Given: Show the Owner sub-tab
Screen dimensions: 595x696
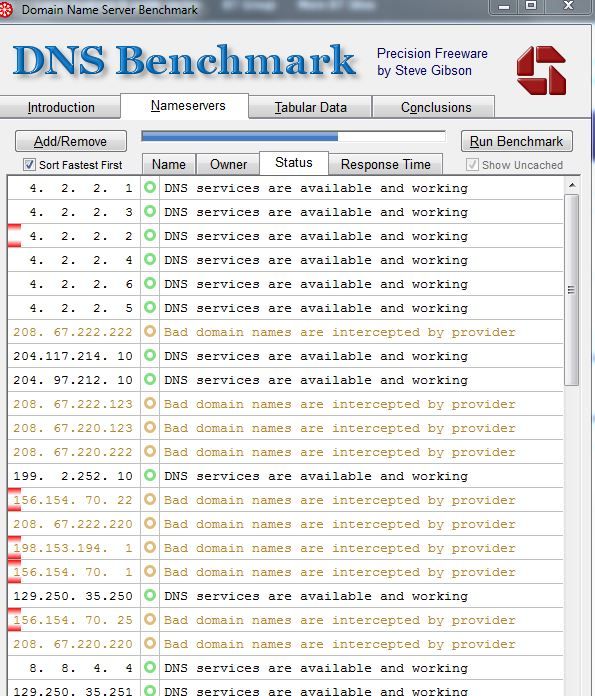Looking at the screenshot, I should click(228, 164).
